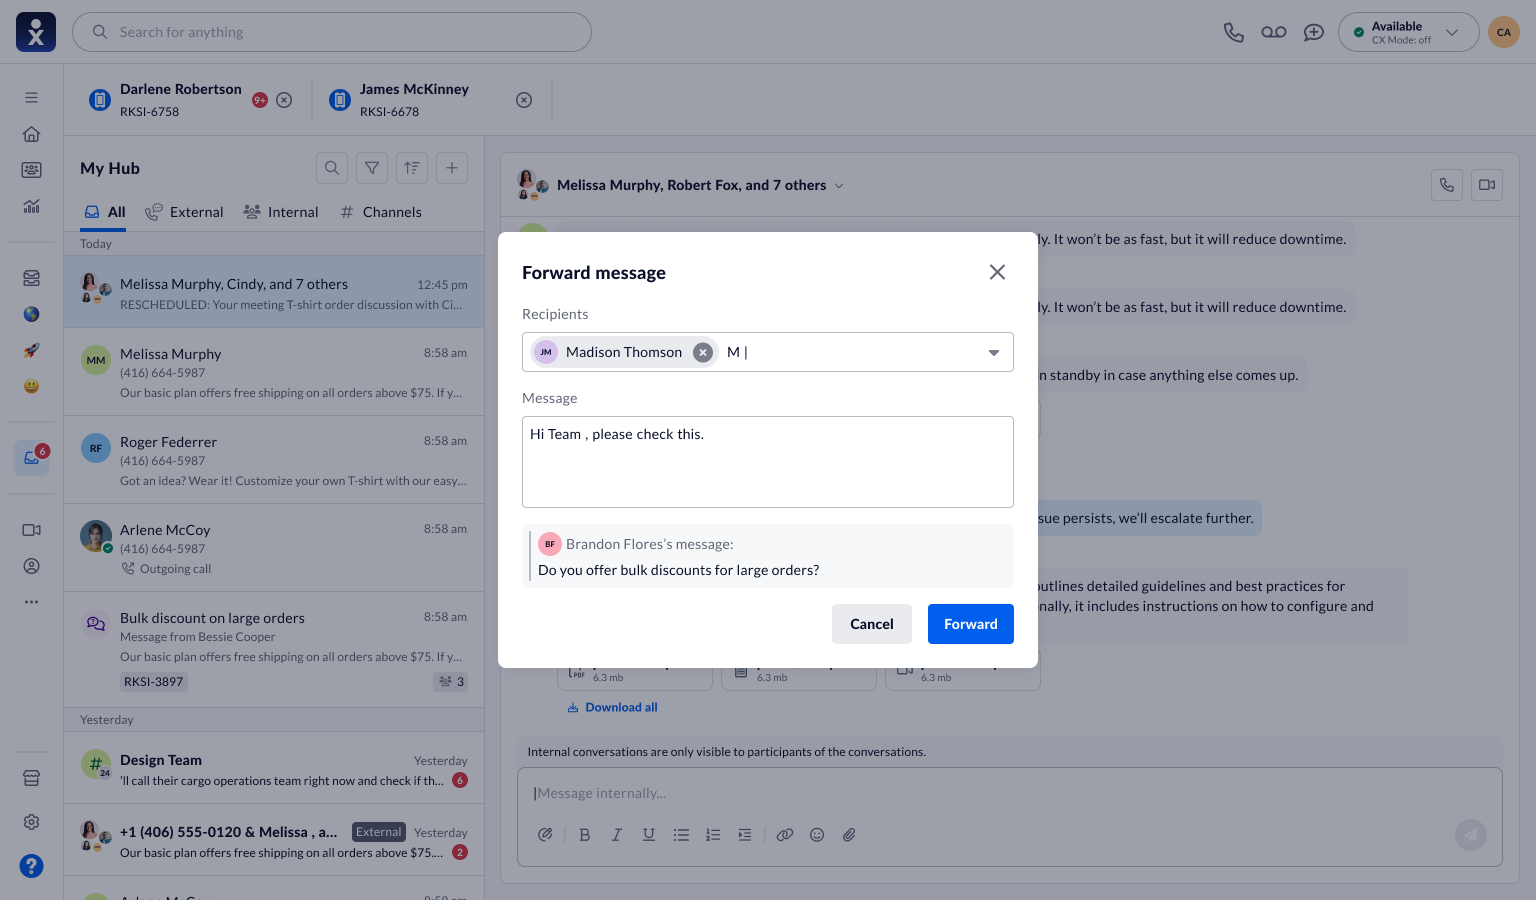
Task: Click the Forward button
Action: (971, 624)
